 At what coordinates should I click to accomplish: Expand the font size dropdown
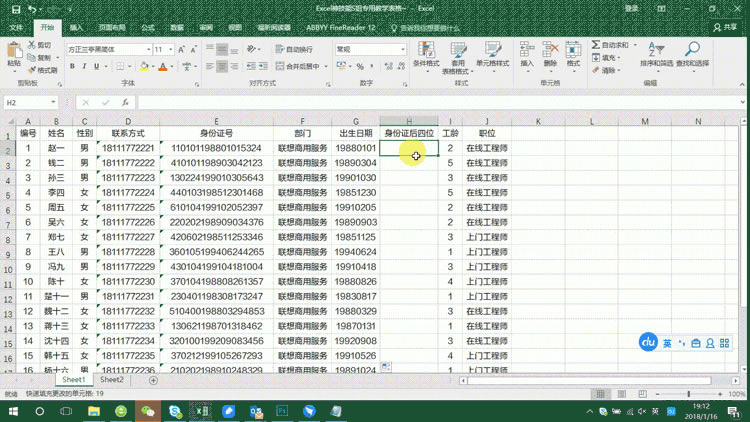171,49
